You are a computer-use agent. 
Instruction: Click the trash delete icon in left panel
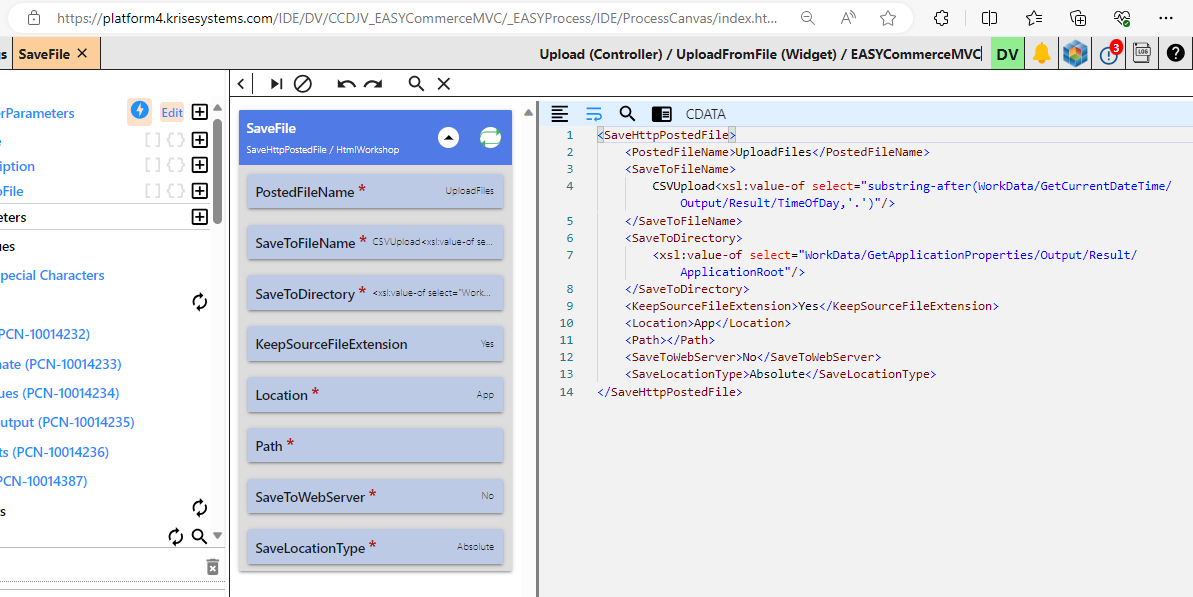pyautogui.click(x=213, y=567)
